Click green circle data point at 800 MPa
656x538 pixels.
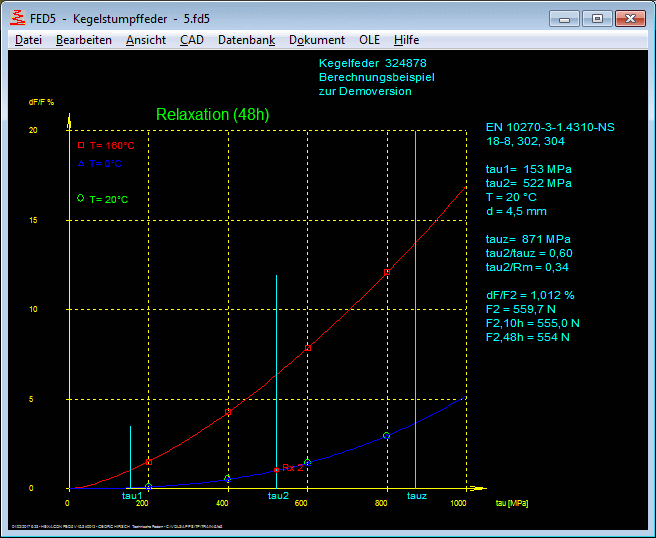point(387,436)
